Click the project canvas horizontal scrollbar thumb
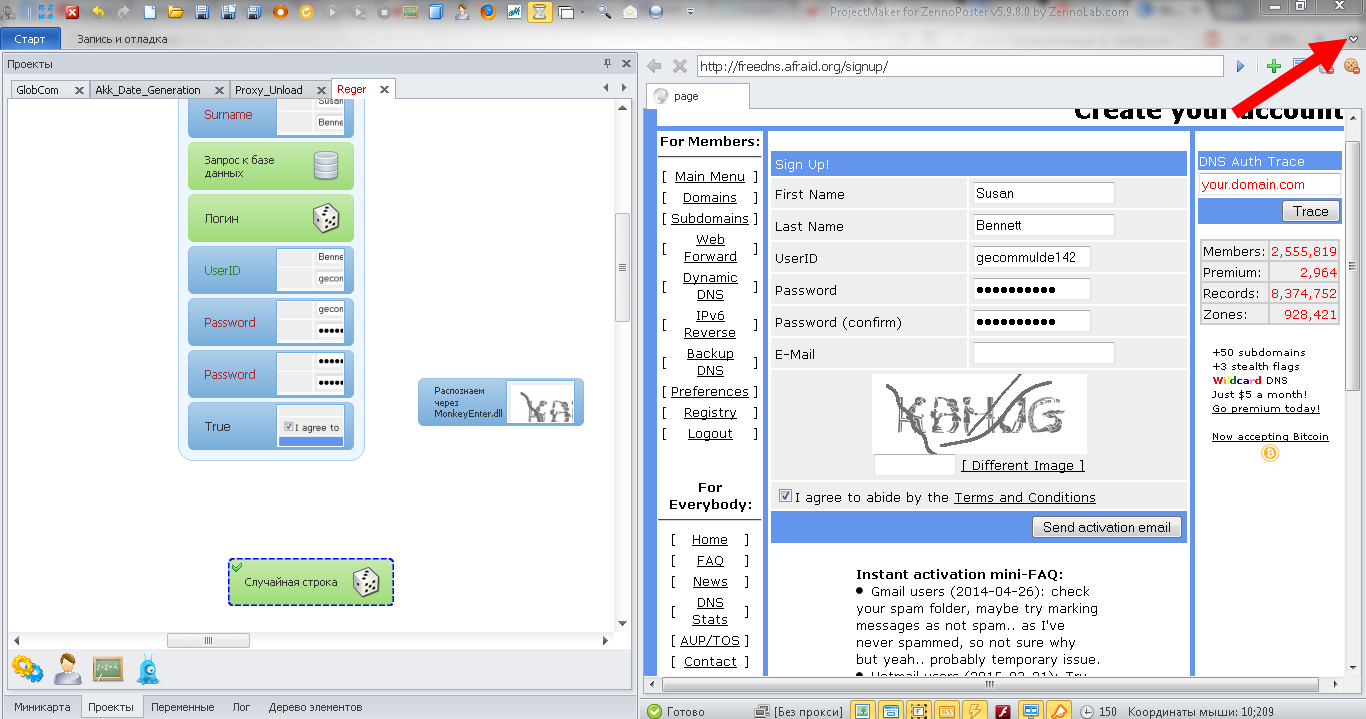Image resolution: width=1366 pixels, height=719 pixels. coord(208,640)
